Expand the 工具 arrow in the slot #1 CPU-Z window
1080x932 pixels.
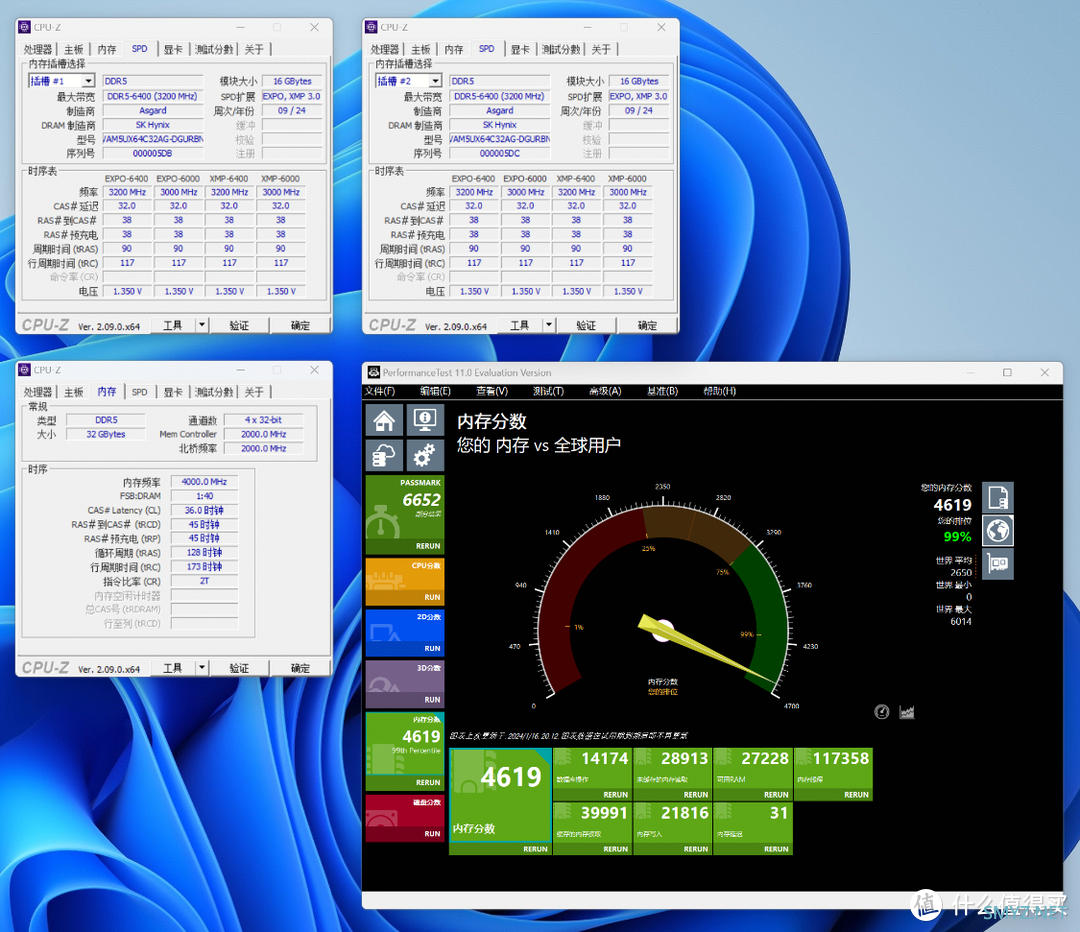click(202, 325)
